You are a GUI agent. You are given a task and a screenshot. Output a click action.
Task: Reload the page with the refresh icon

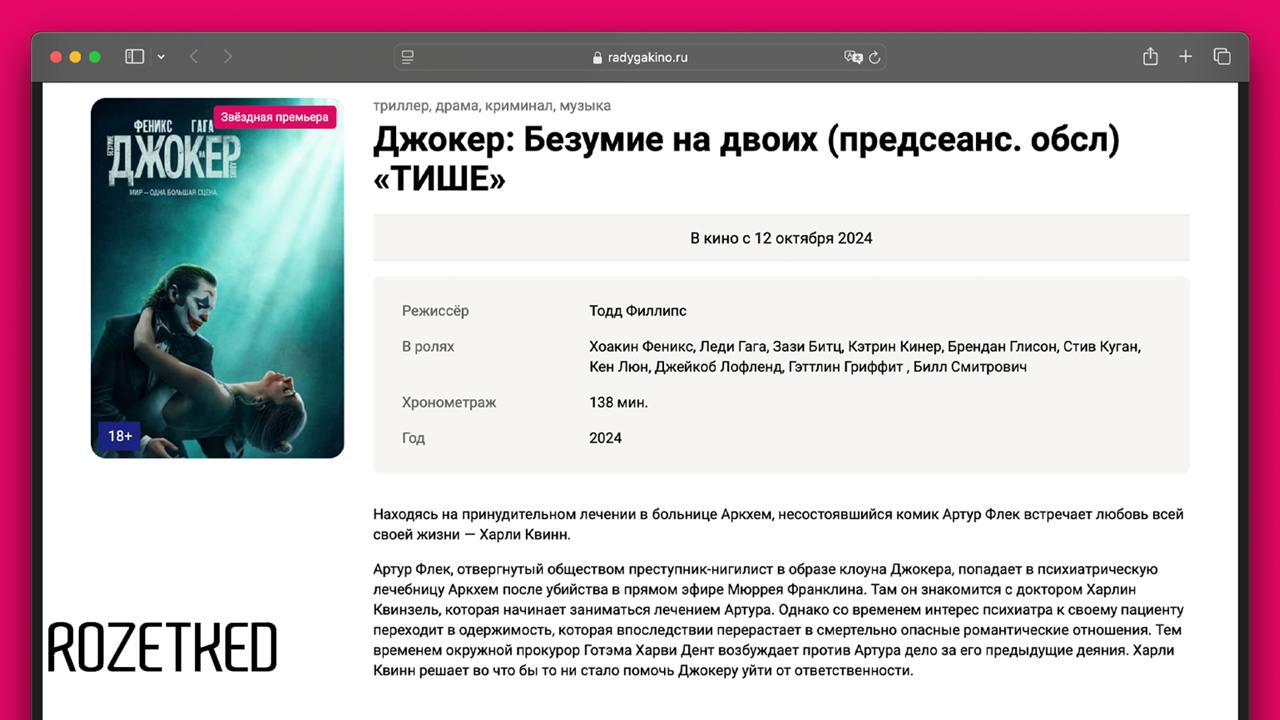pos(875,57)
